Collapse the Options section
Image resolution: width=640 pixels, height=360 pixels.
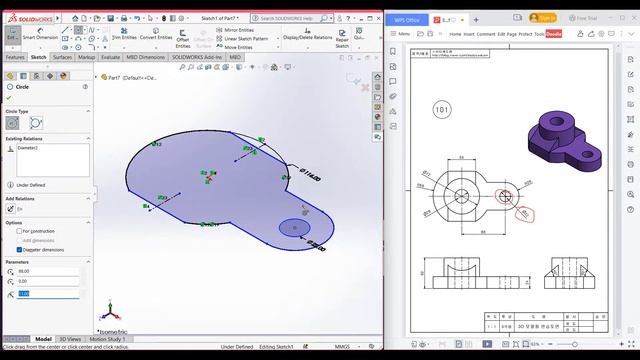[88, 222]
